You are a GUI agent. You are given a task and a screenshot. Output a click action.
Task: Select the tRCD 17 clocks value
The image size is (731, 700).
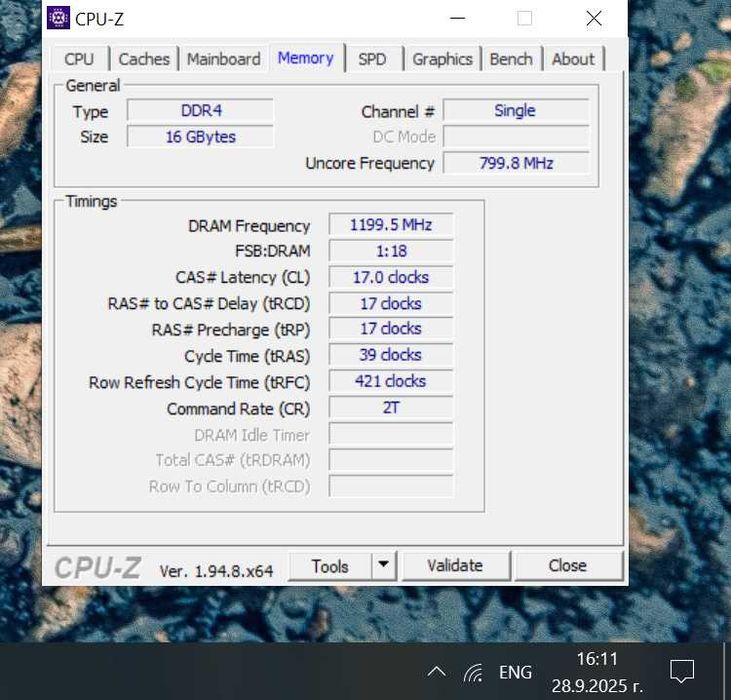391,304
